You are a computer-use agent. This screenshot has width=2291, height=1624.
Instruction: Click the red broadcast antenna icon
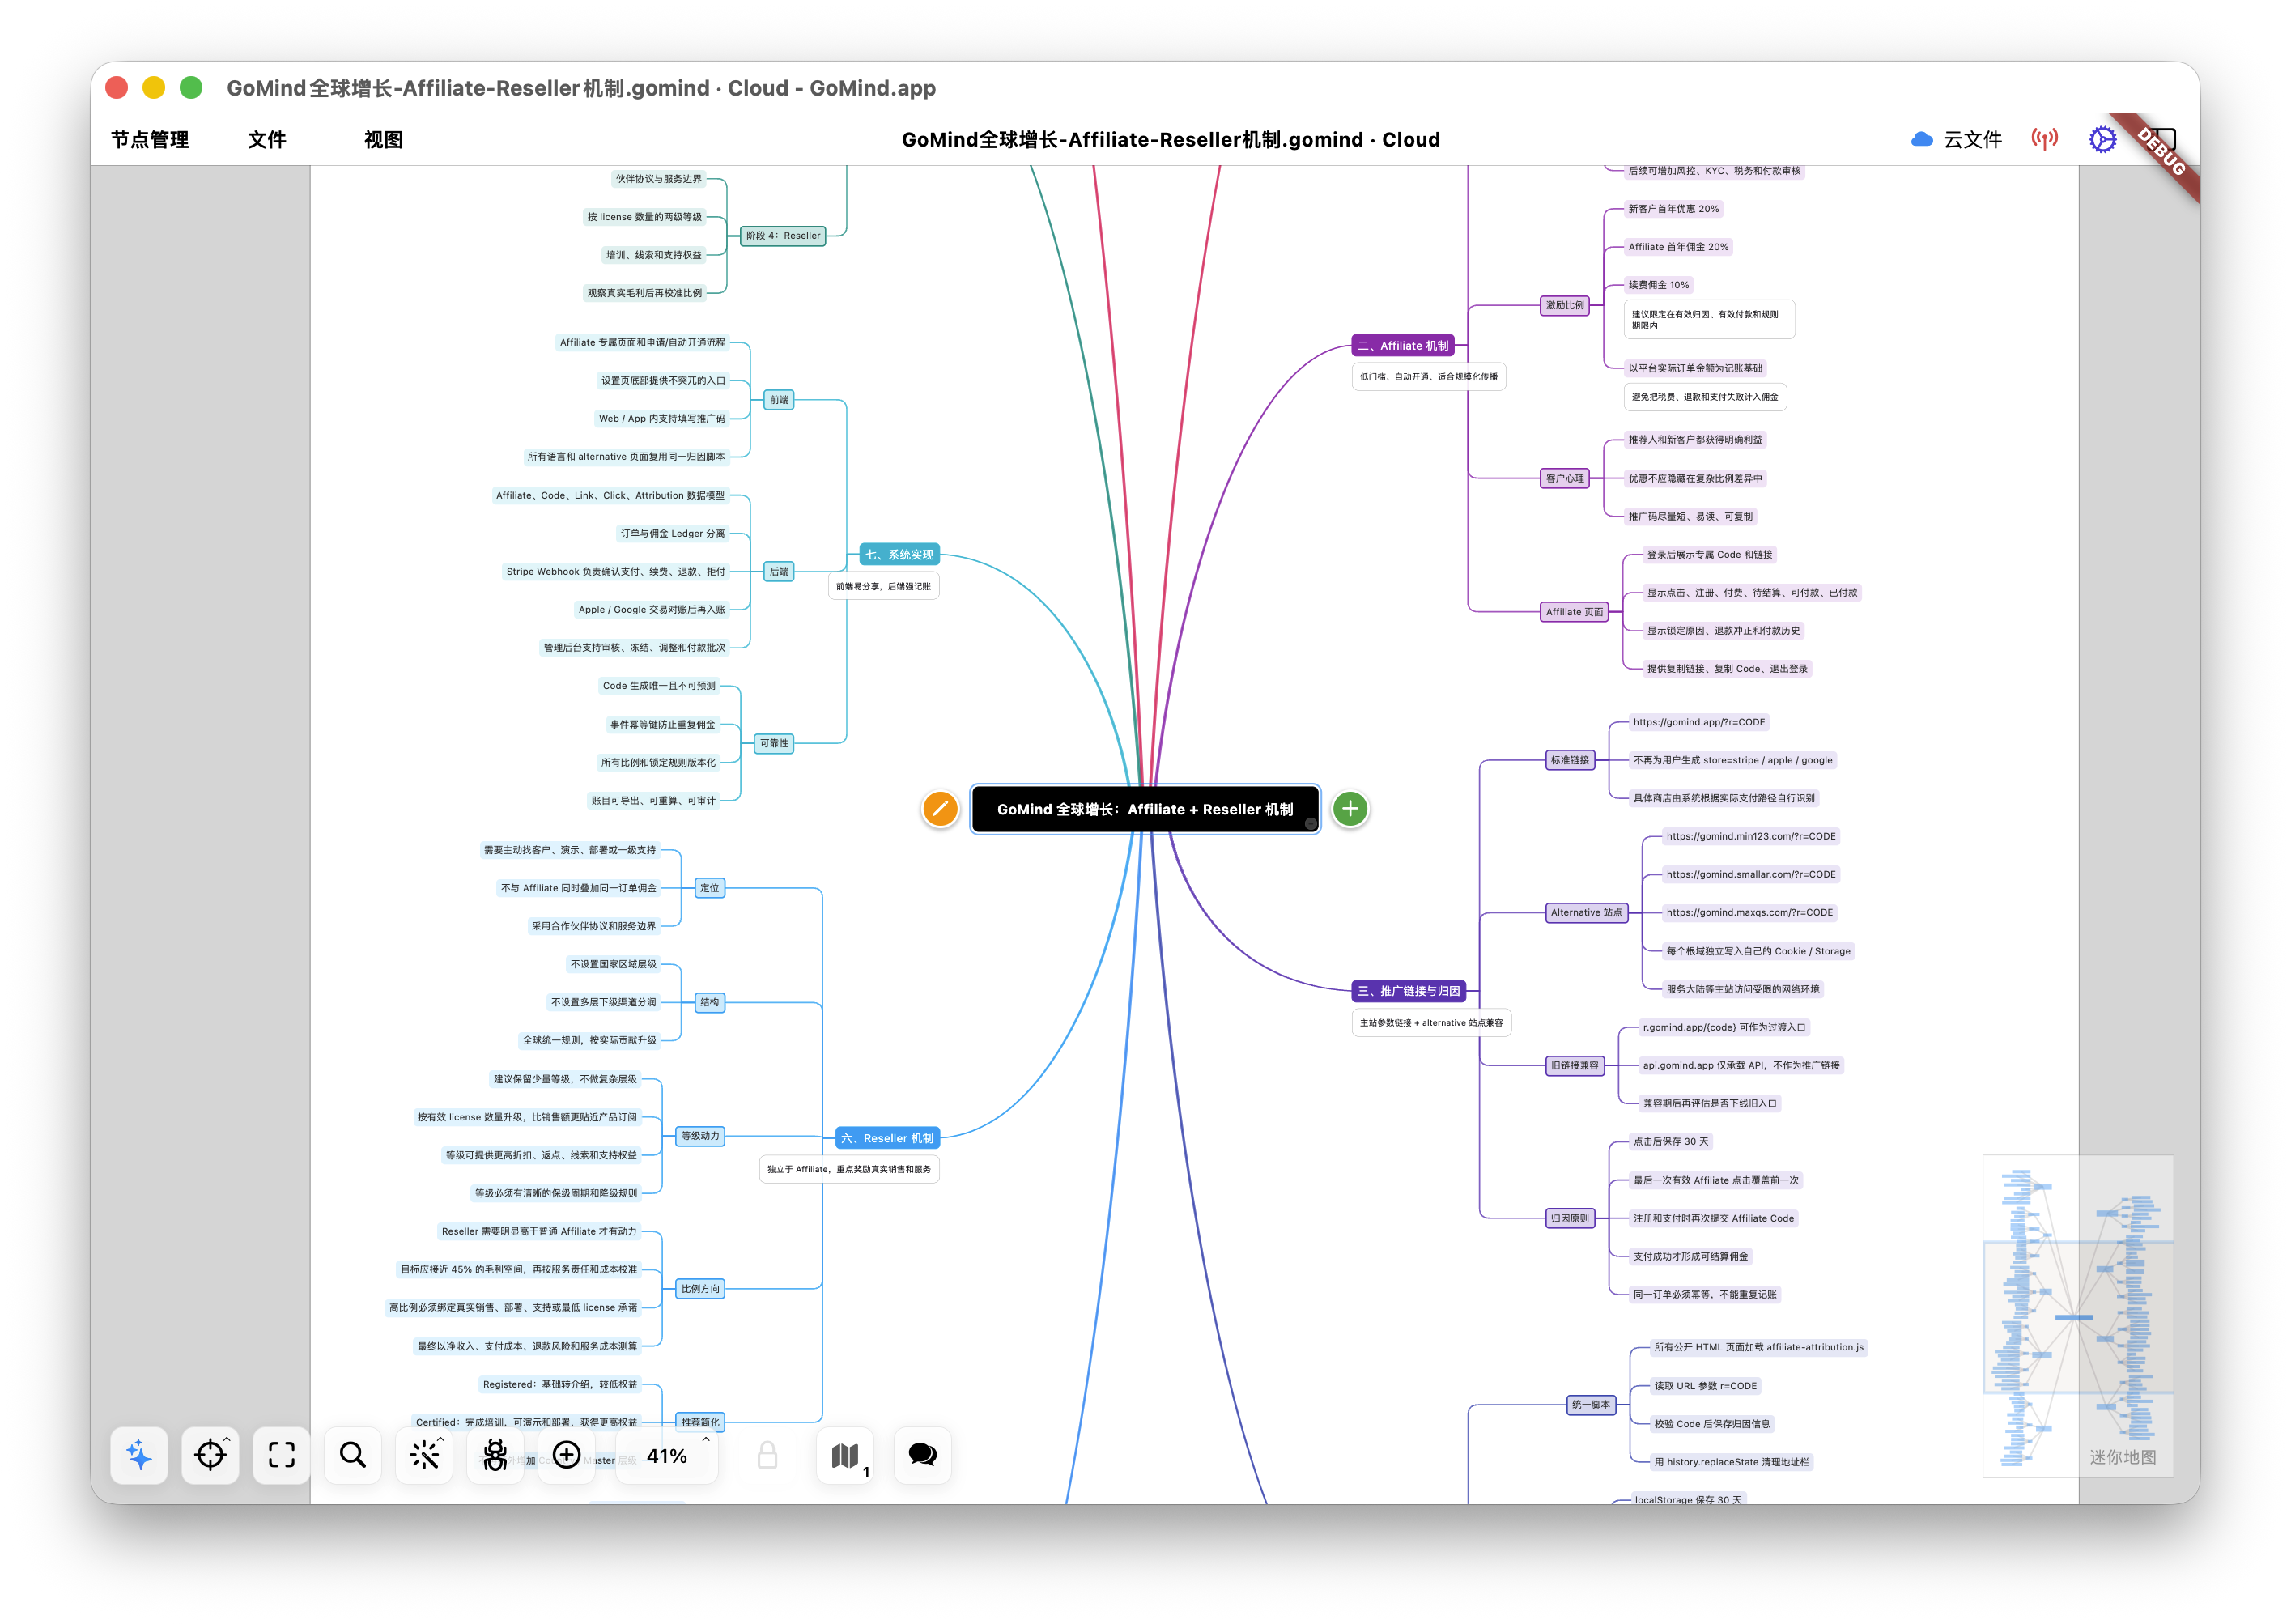point(2045,139)
